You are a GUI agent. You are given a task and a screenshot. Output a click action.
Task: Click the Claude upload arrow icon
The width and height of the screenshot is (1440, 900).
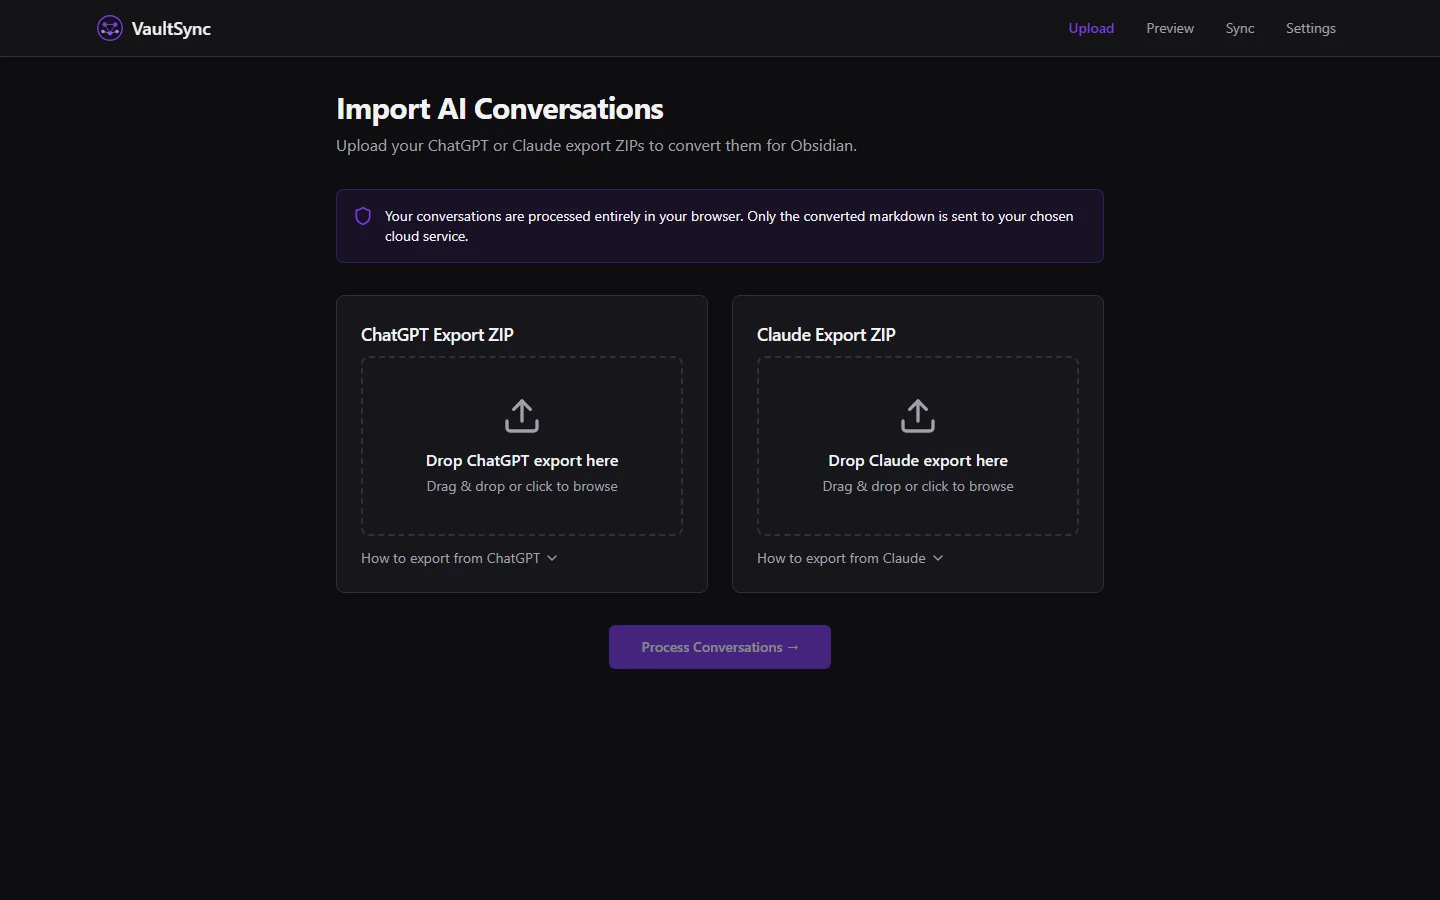(918, 416)
